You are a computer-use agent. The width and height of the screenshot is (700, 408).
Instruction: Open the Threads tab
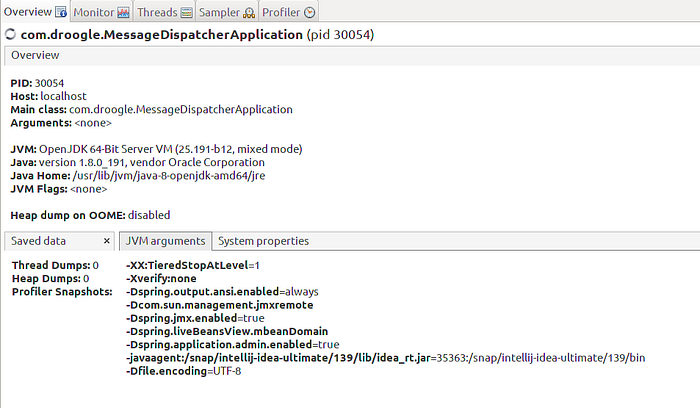pos(164,12)
